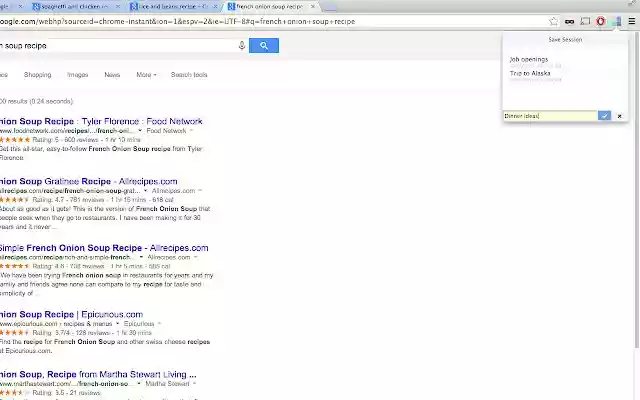This screenshot has width=640, height=400.
Task: Open the Shopping results filter
Action: 38,75
